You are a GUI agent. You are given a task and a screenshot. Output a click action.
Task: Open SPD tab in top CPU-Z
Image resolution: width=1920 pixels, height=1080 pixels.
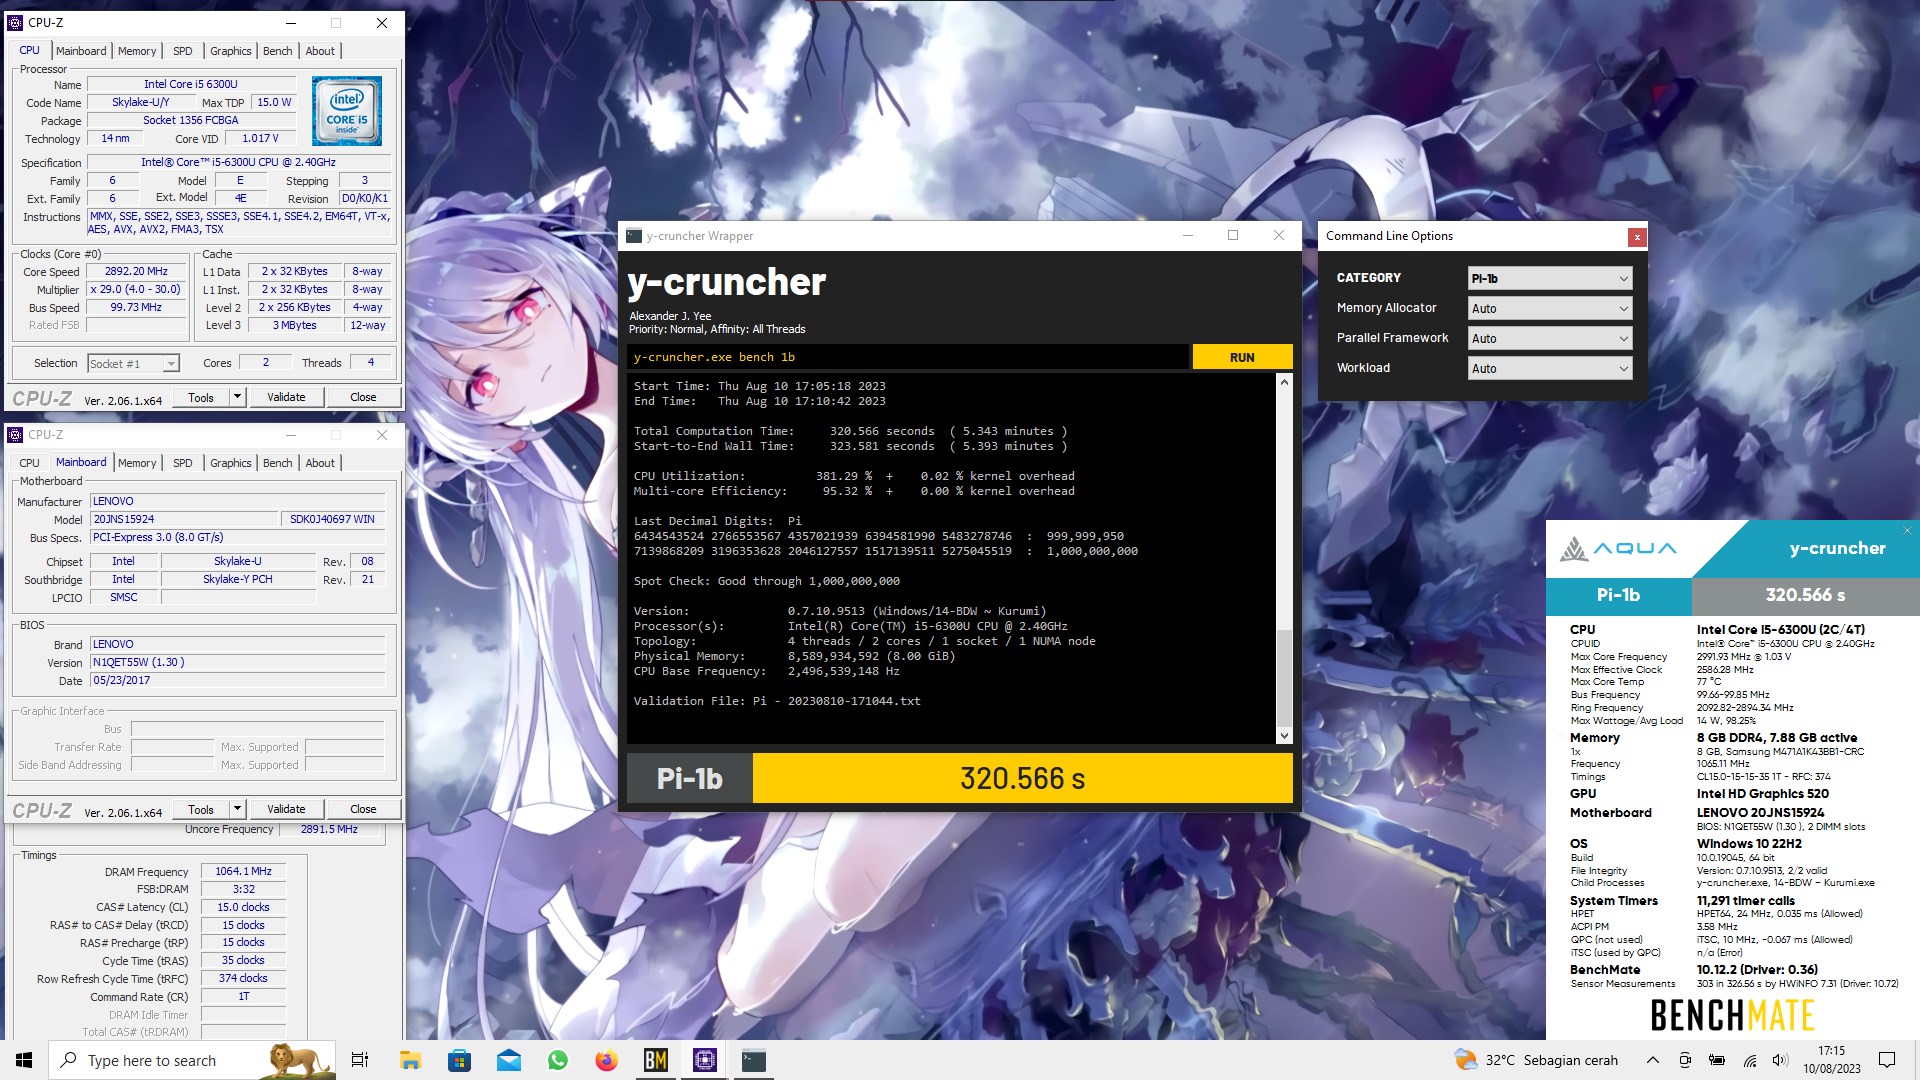pyautogui.click(x=183, y=51)
